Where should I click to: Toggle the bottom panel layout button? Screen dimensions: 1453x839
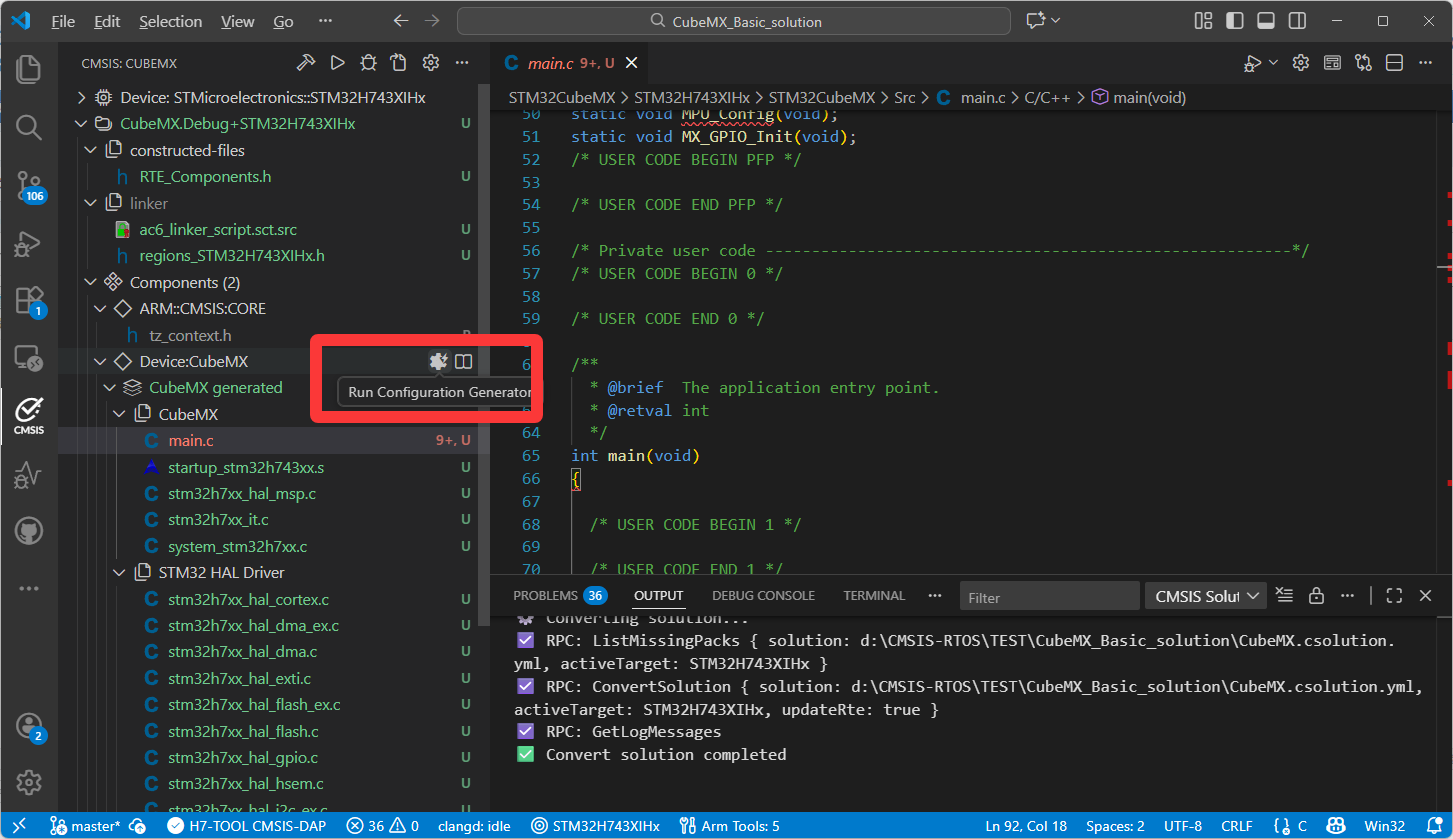pos(1266,21)
